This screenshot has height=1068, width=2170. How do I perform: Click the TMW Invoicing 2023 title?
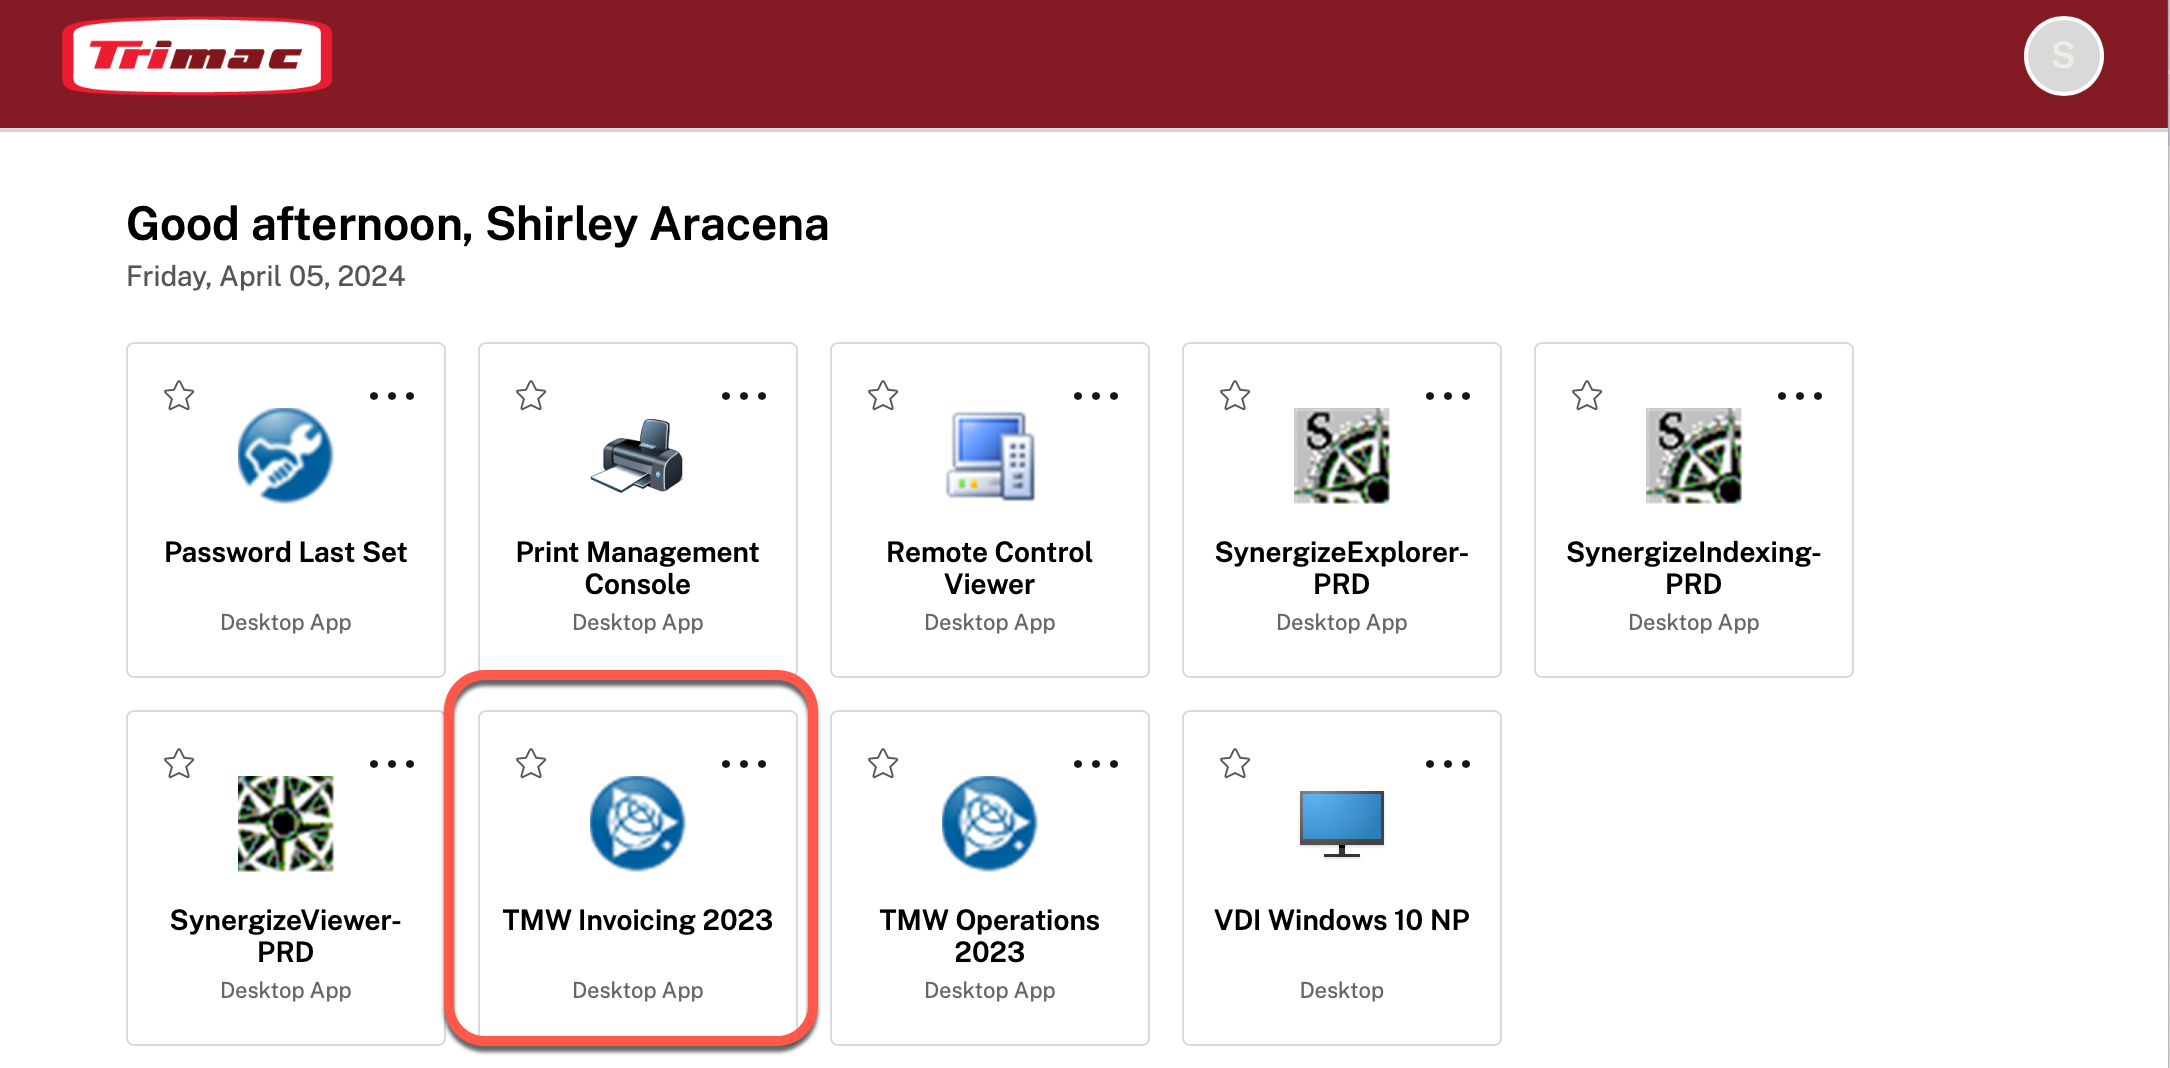[x=637, y=920]
